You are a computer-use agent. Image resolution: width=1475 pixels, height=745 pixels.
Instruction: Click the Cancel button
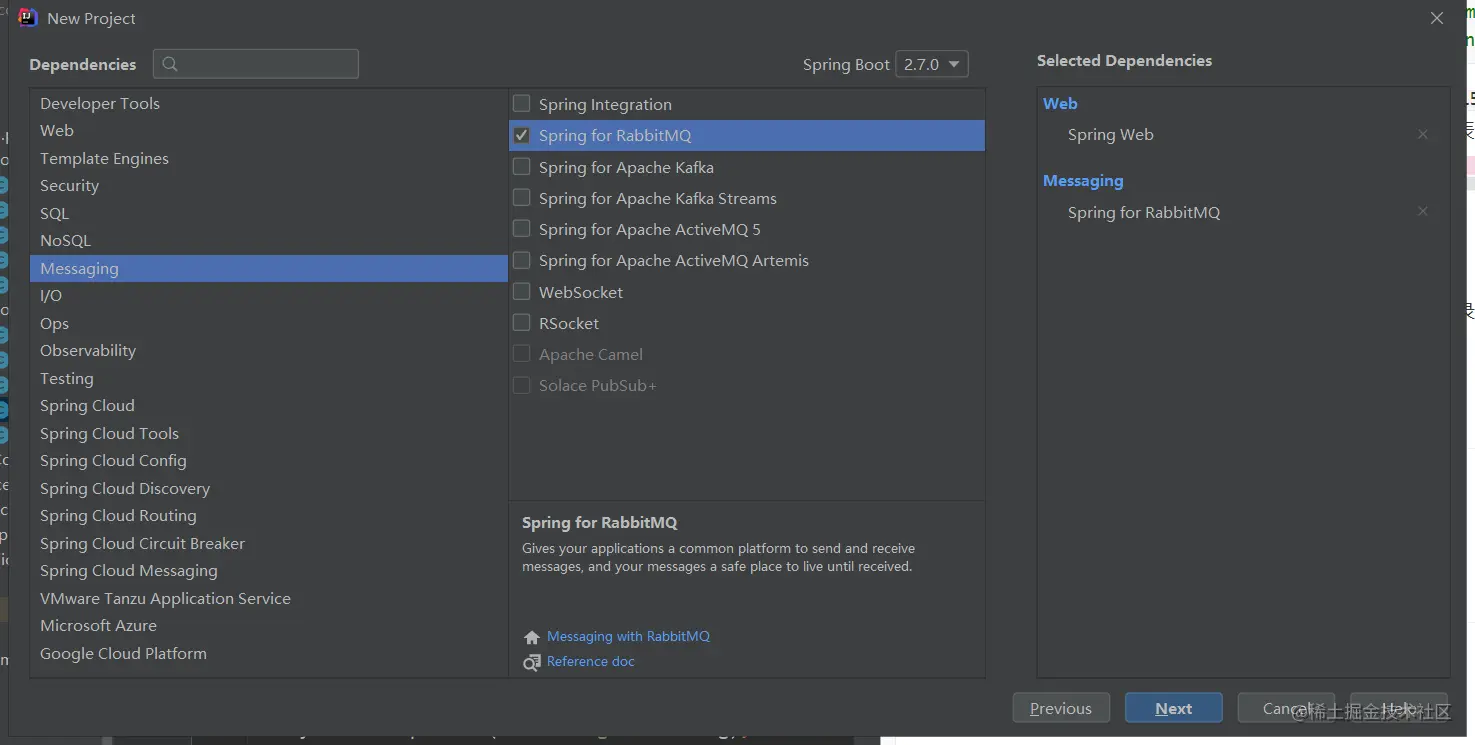tap(1286, 708)
